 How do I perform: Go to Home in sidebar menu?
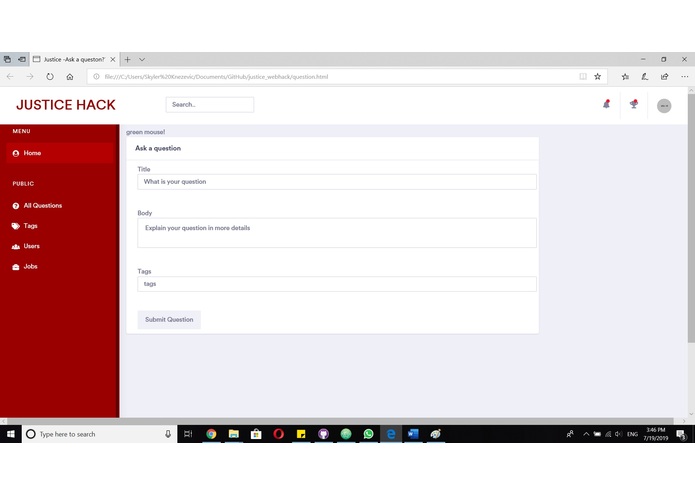pyautogui.click(x=60, y=153)
